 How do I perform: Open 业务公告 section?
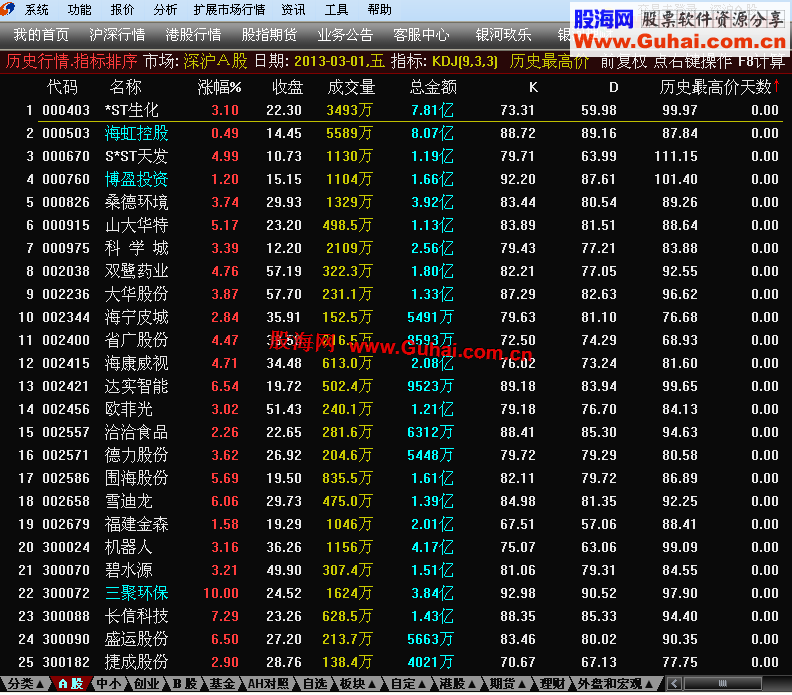[x=345, y=35]
